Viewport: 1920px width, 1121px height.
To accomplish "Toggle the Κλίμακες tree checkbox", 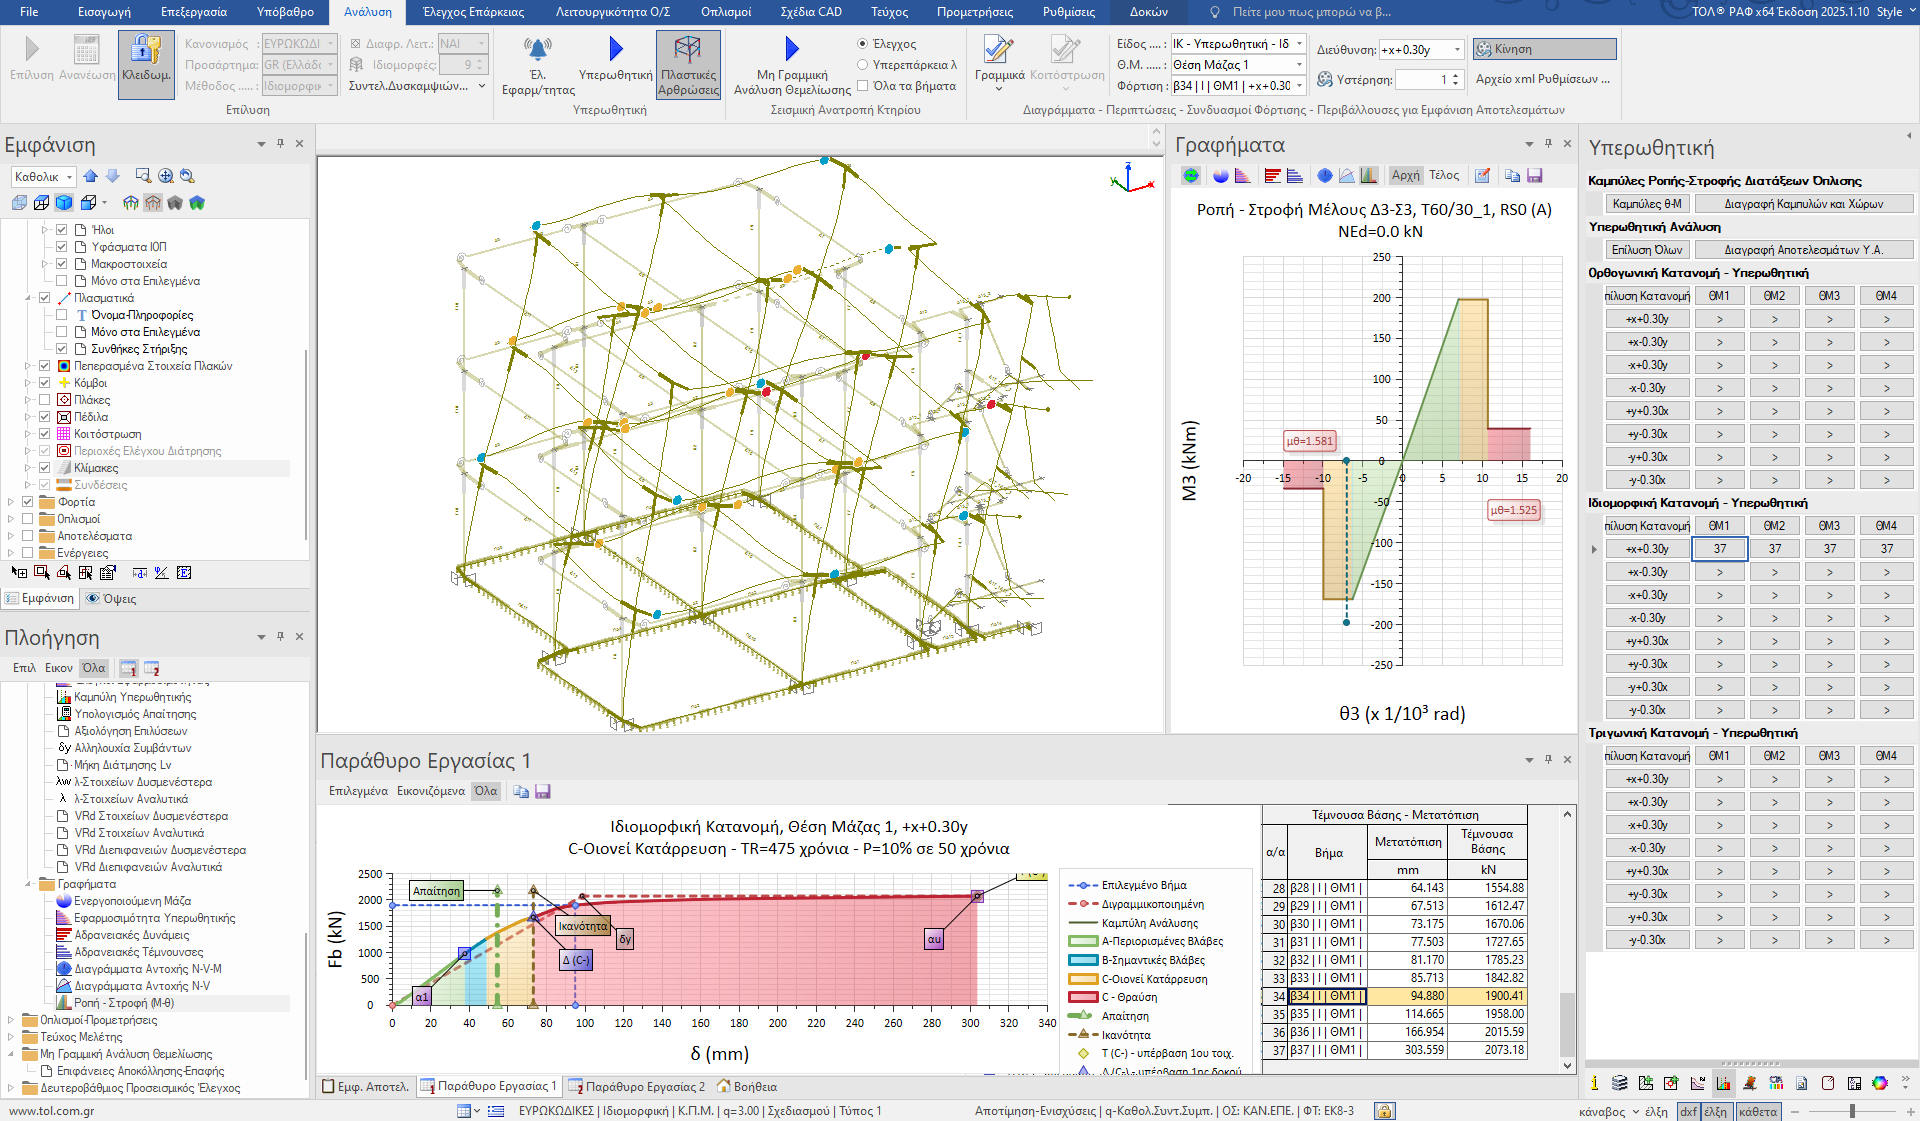I will (44, 468).
